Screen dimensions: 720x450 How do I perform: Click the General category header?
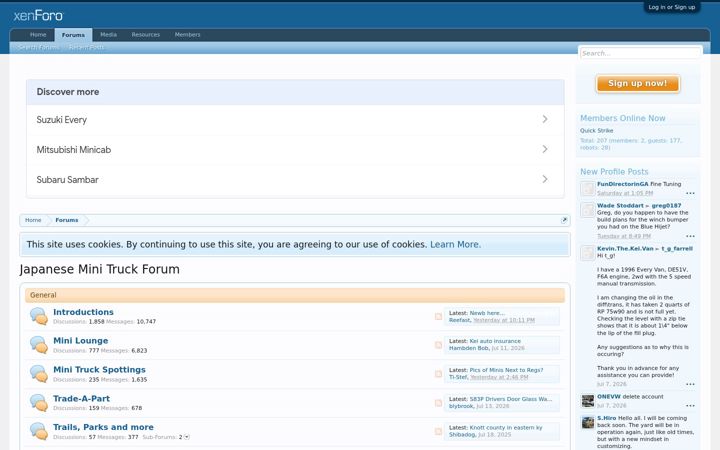coord(295,295)
